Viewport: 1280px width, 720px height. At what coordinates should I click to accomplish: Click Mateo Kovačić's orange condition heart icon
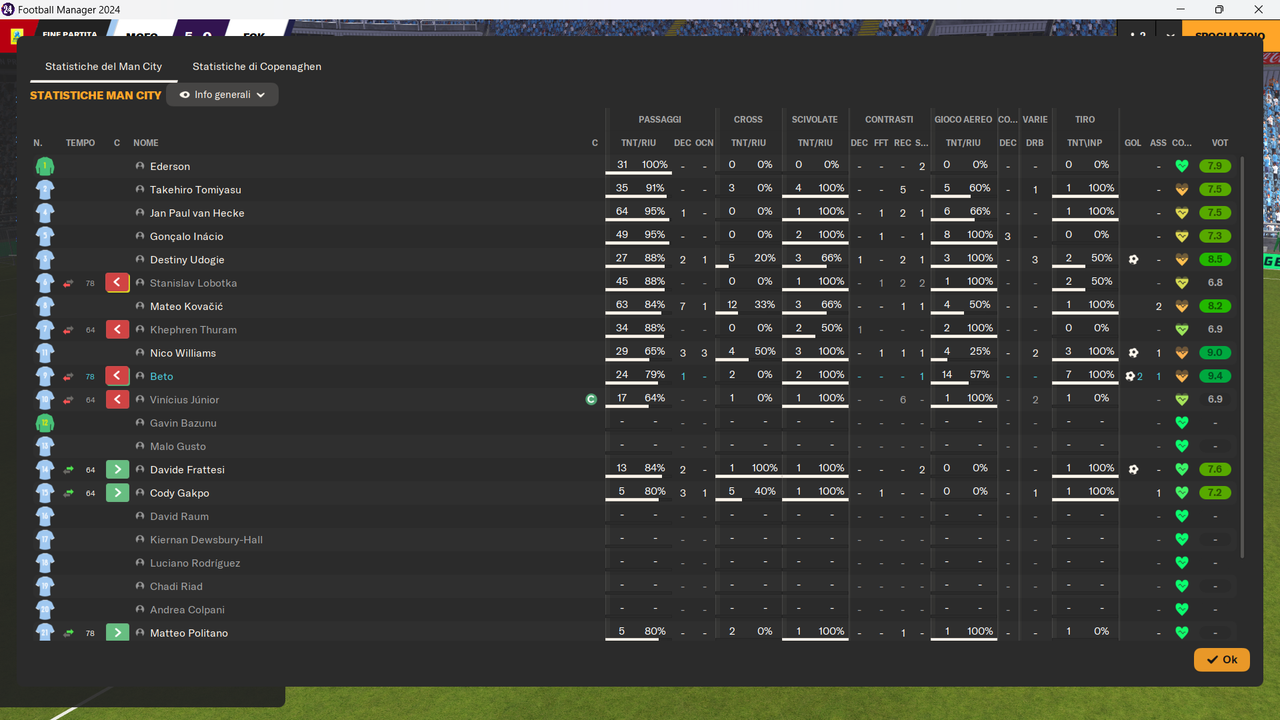click(x=1181, y=307)
